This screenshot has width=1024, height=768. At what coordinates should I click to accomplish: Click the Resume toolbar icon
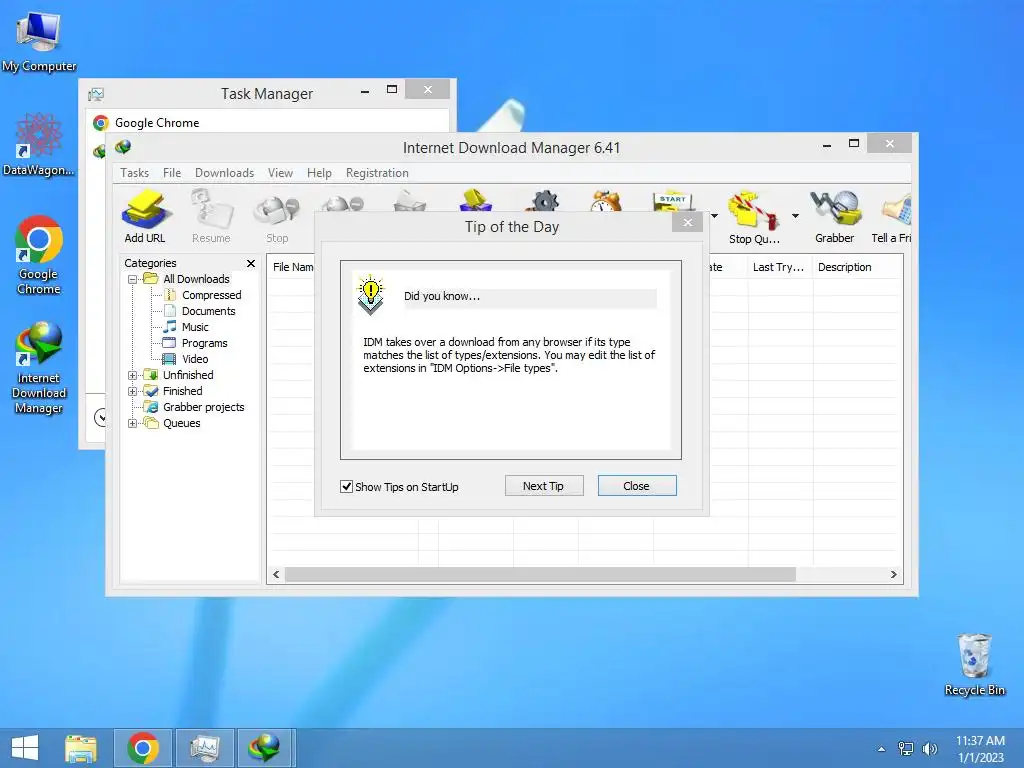click(x=211, y=216)
